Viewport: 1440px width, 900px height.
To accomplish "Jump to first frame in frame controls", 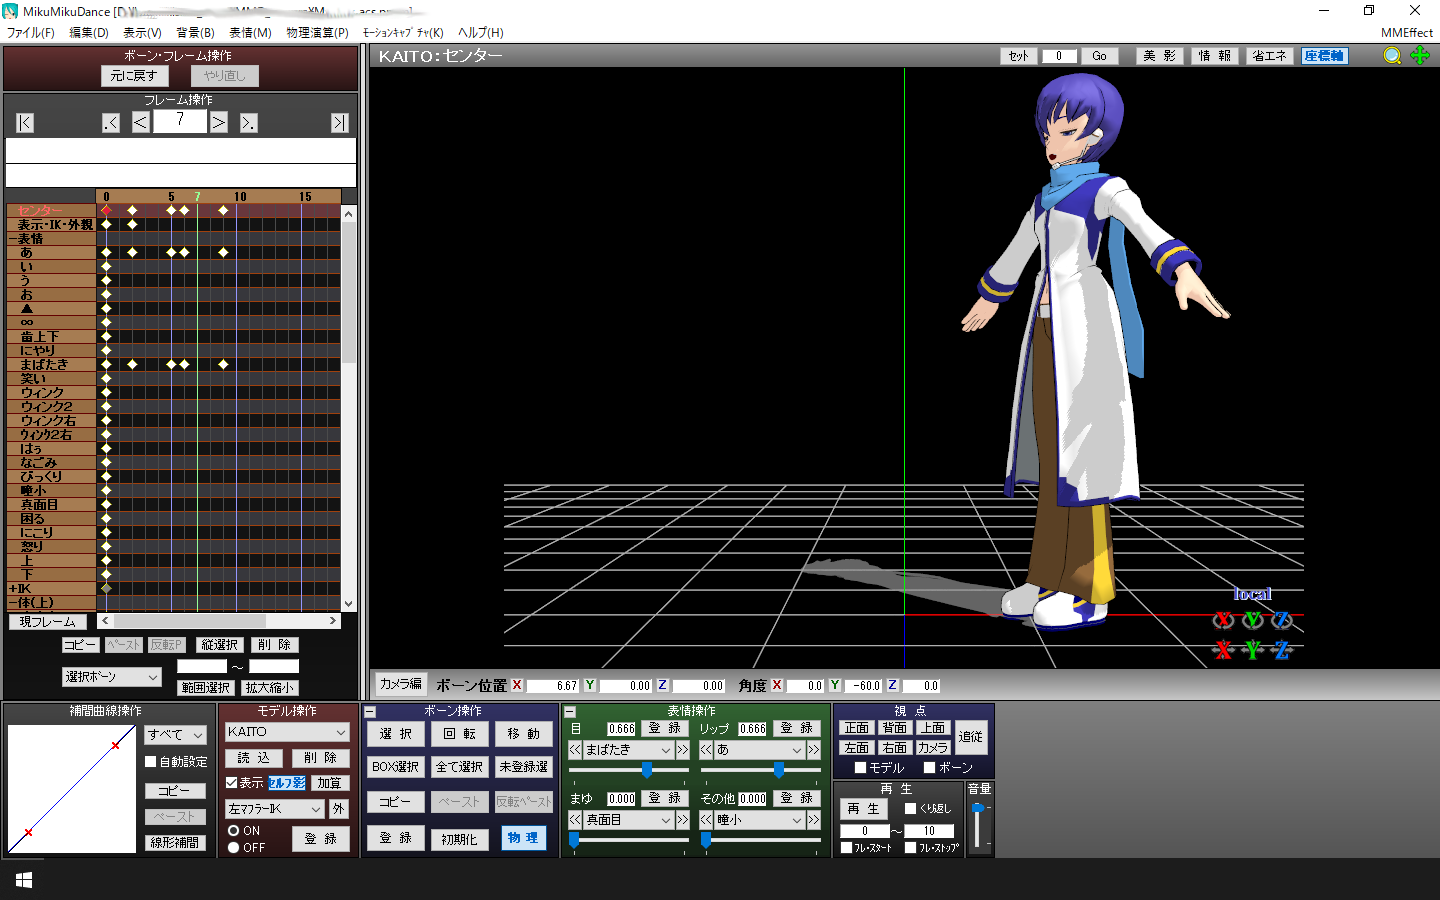I will coord(25,123).
